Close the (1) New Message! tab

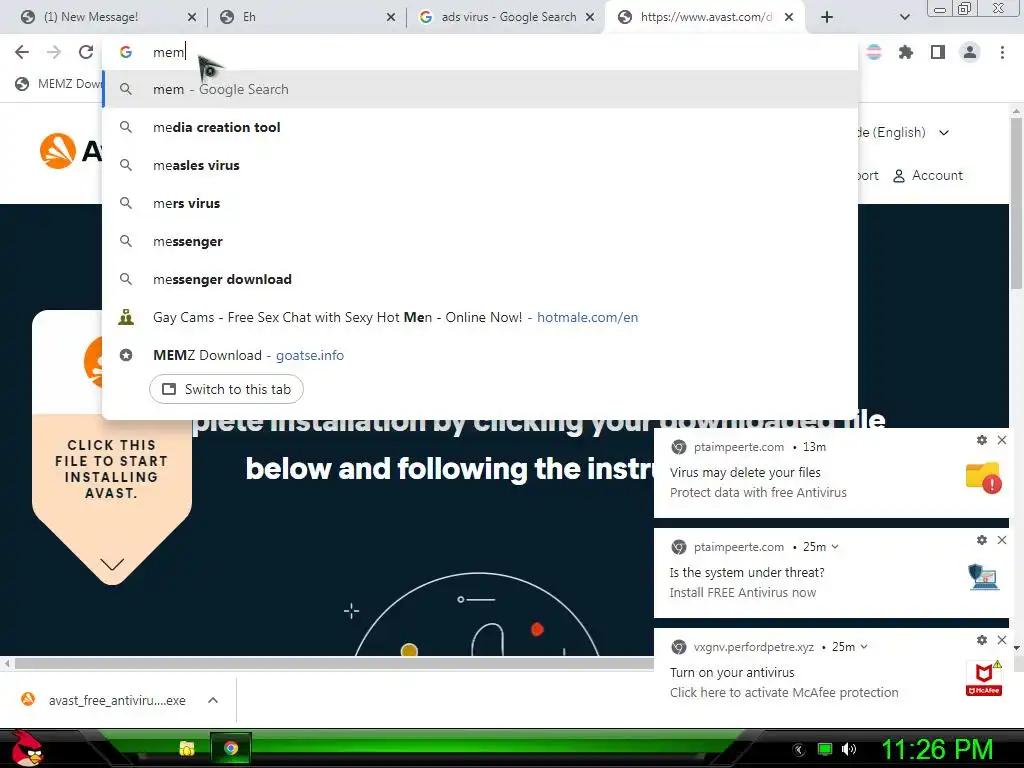[x=192, y=17]
